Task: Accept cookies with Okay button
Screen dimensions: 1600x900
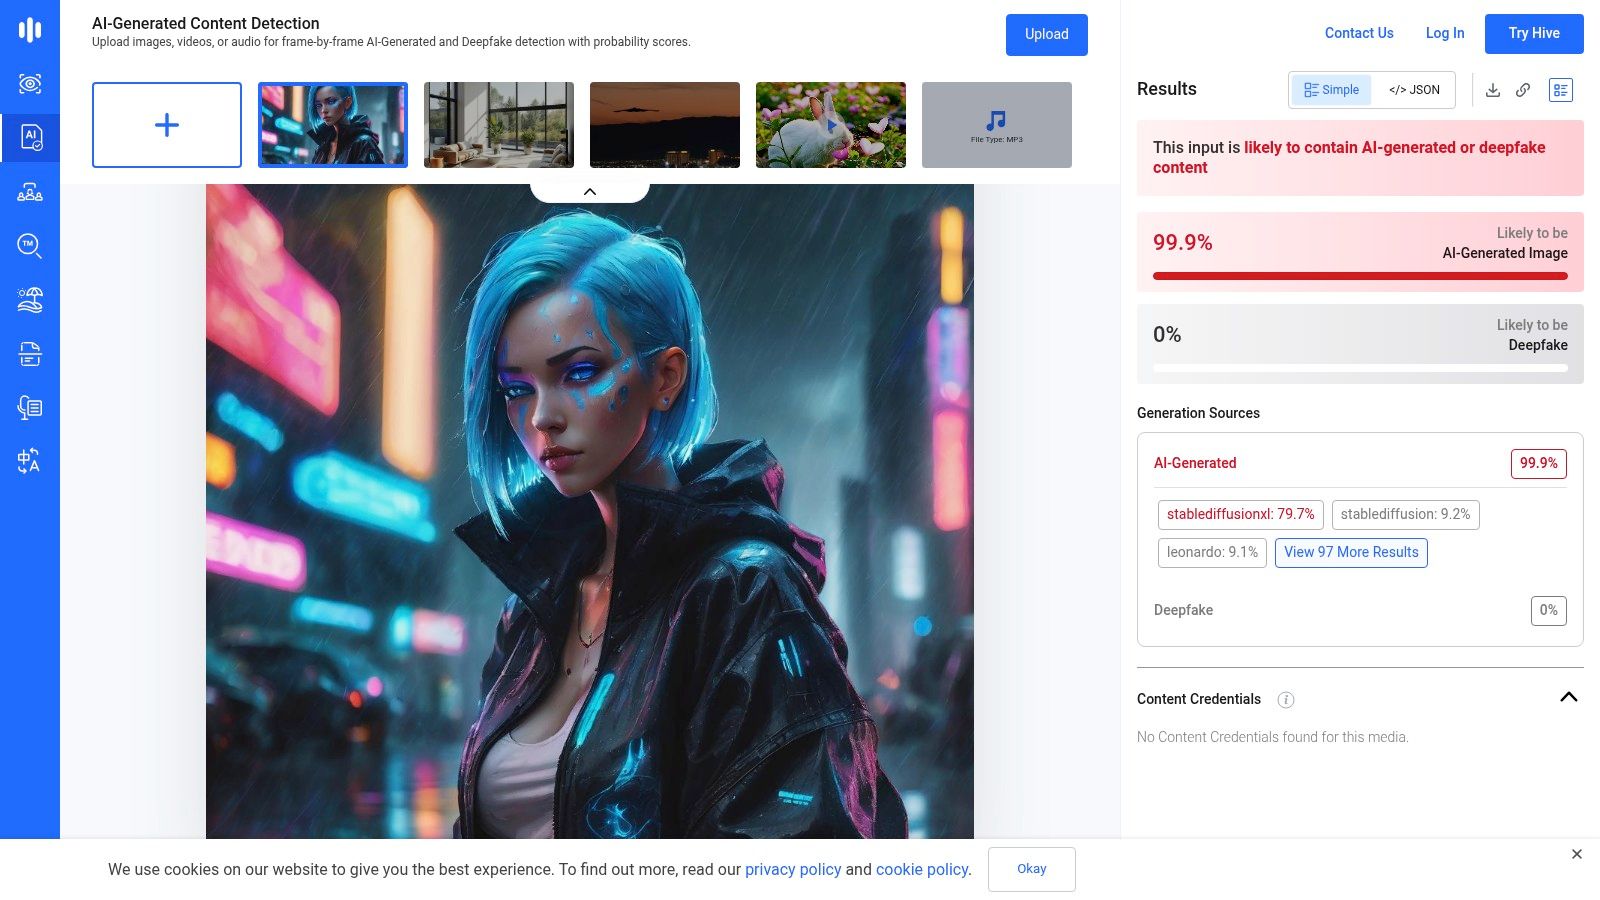Action: tap(1032, 869)
